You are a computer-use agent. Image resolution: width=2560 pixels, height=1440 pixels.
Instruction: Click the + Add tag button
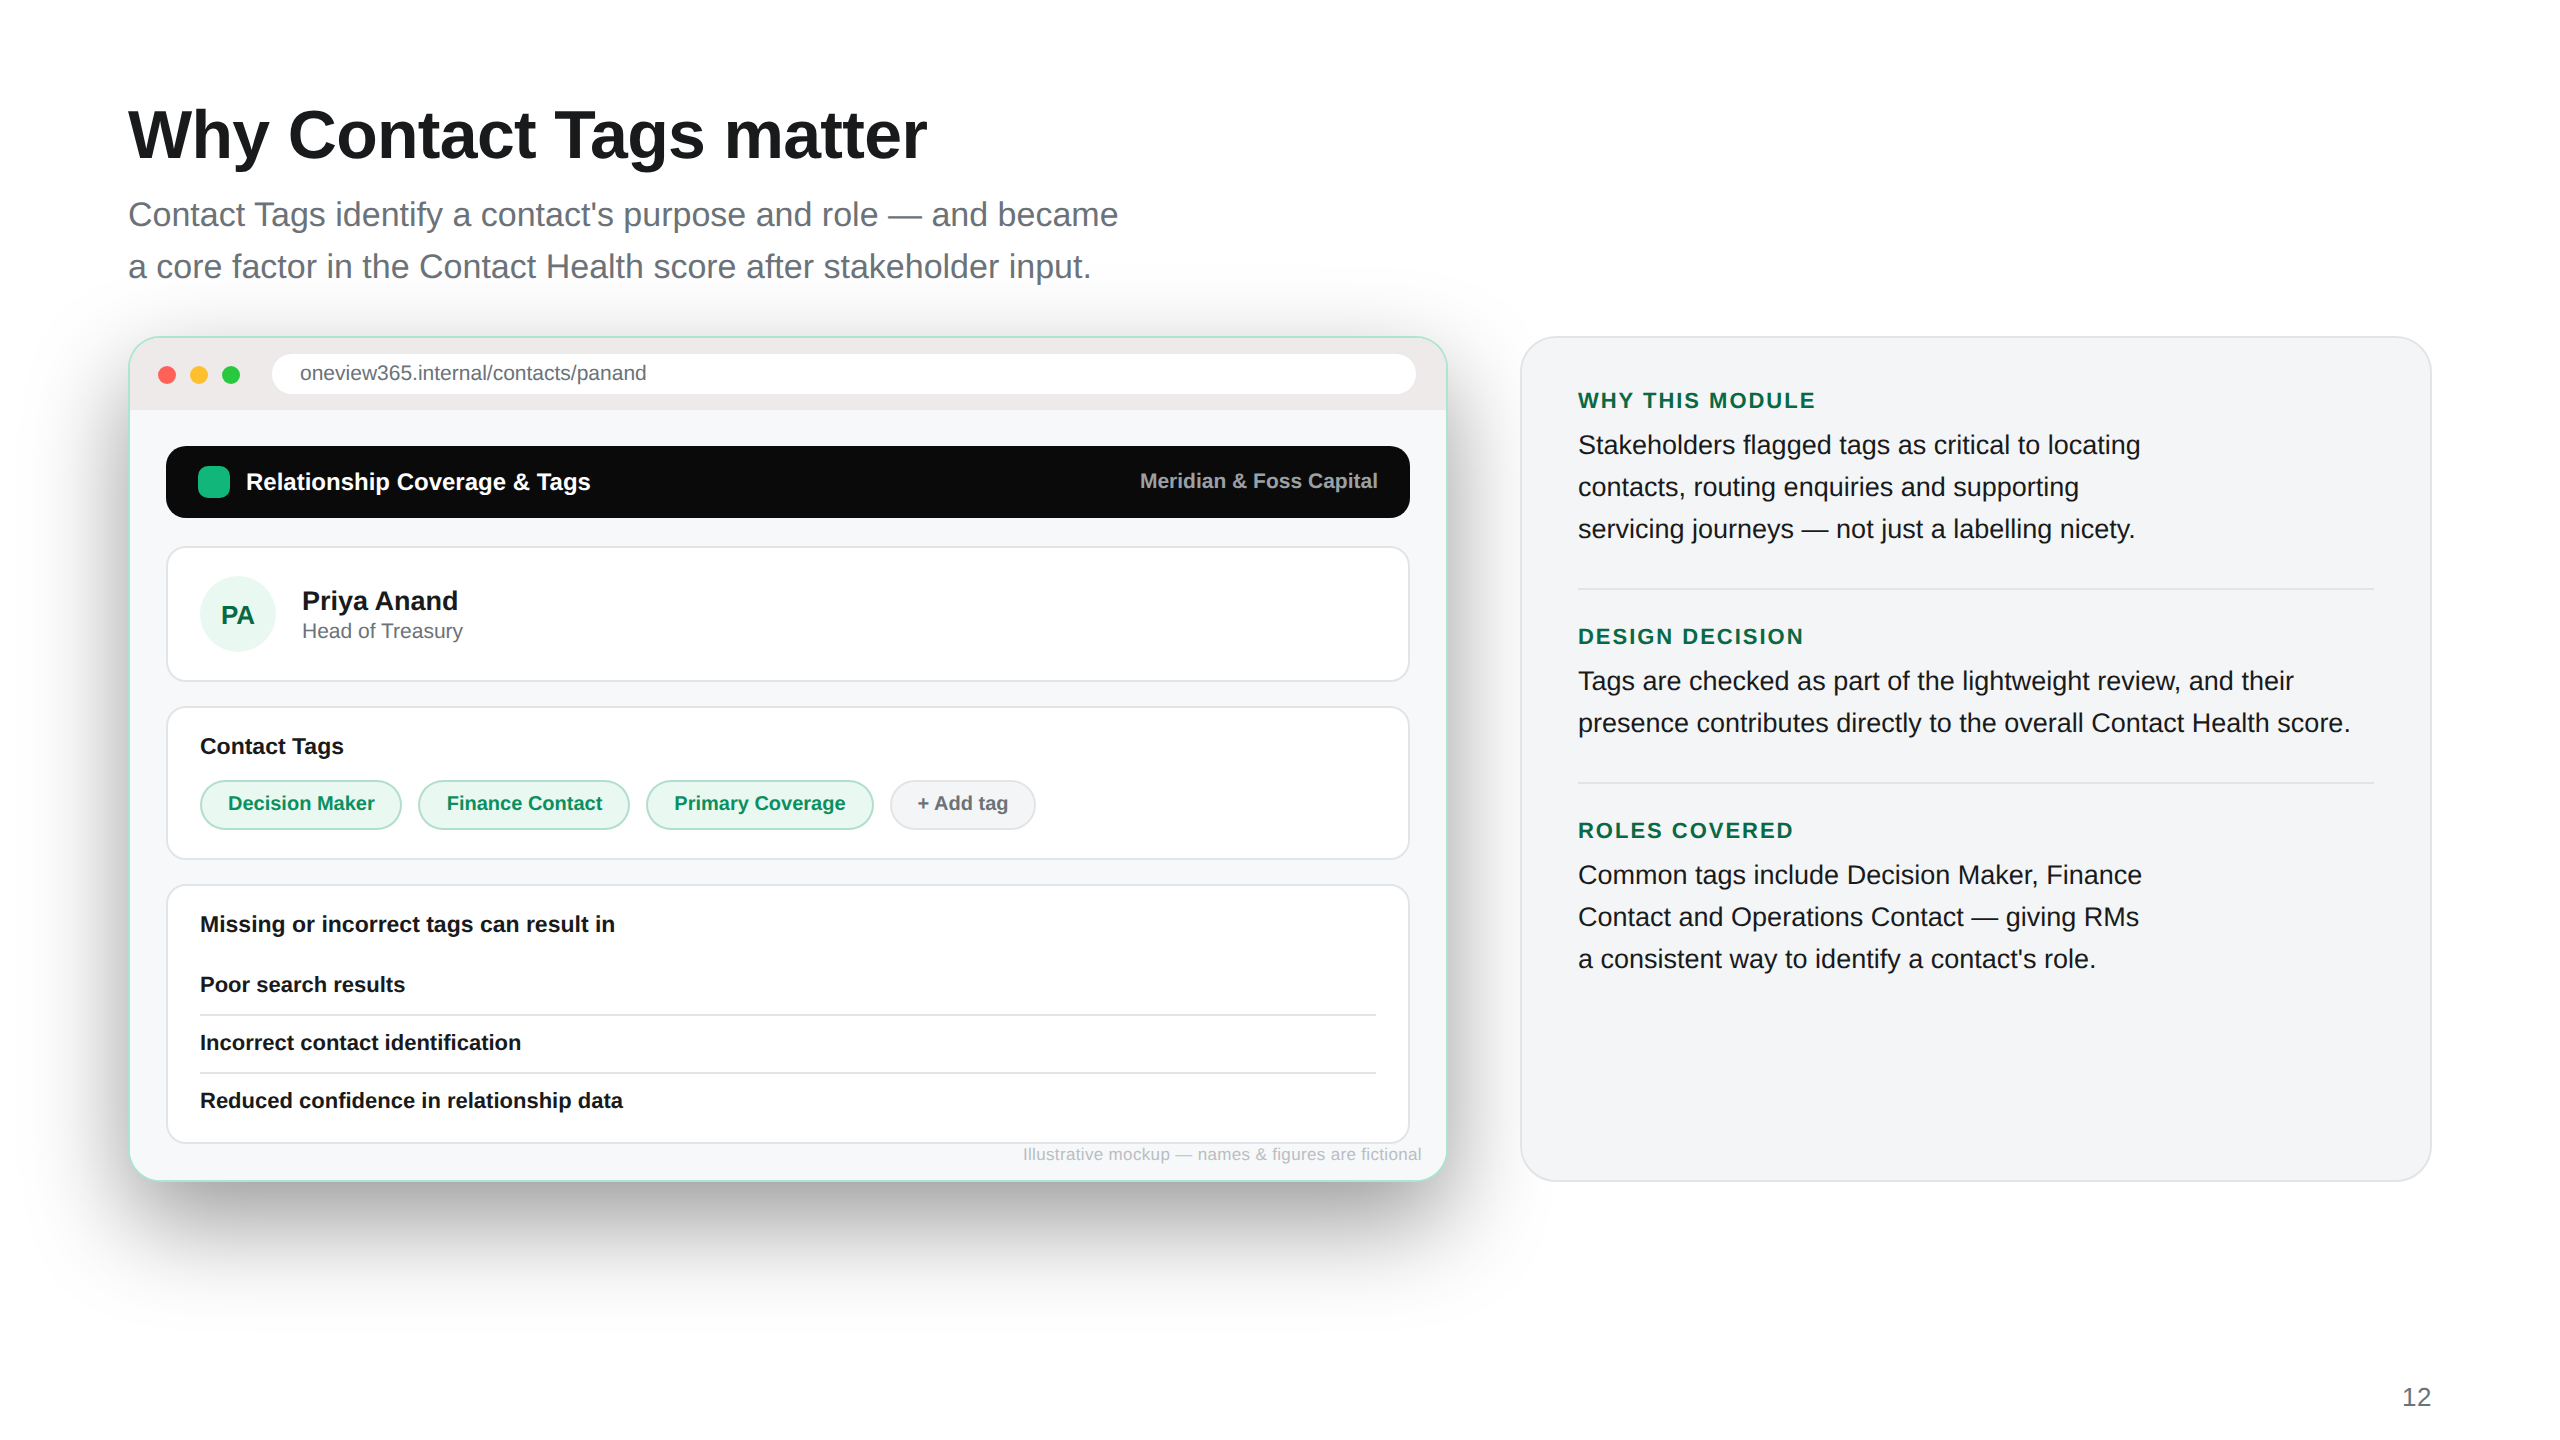(962, 804)
